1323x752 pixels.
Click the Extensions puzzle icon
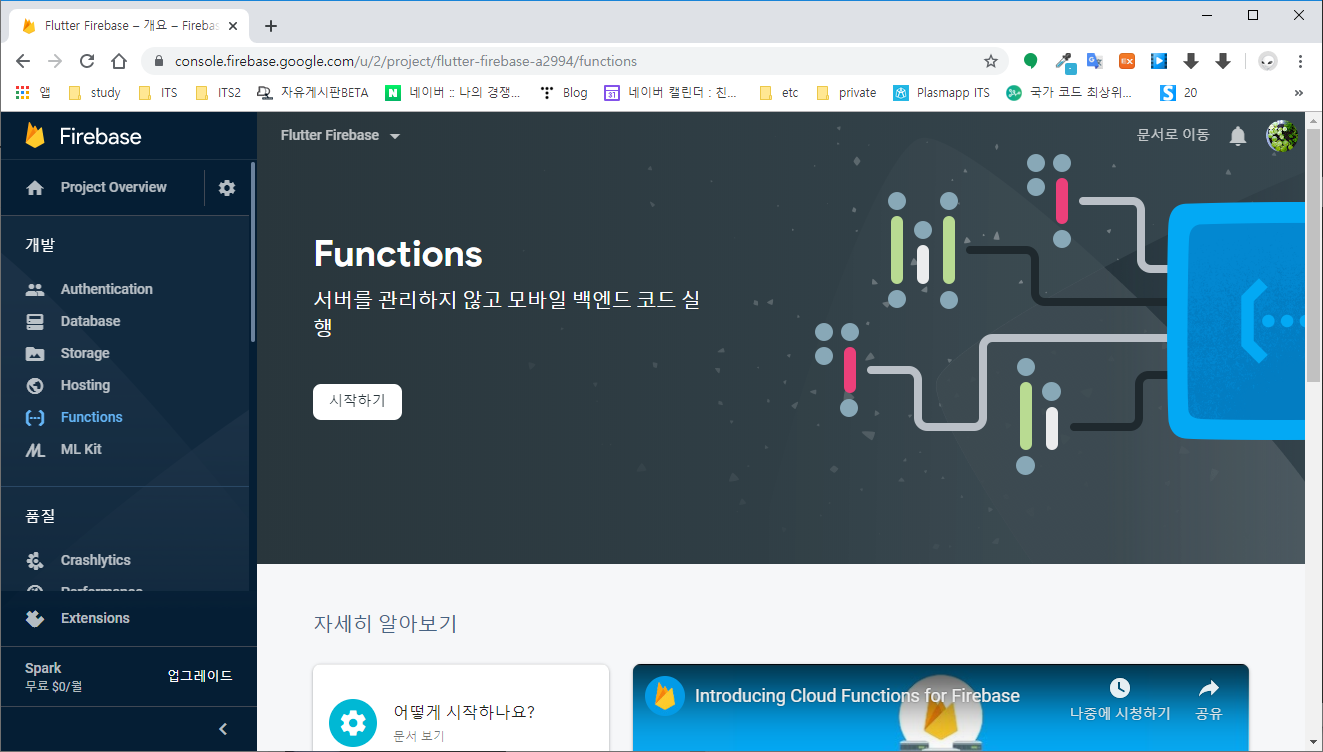tap(35, 618)
